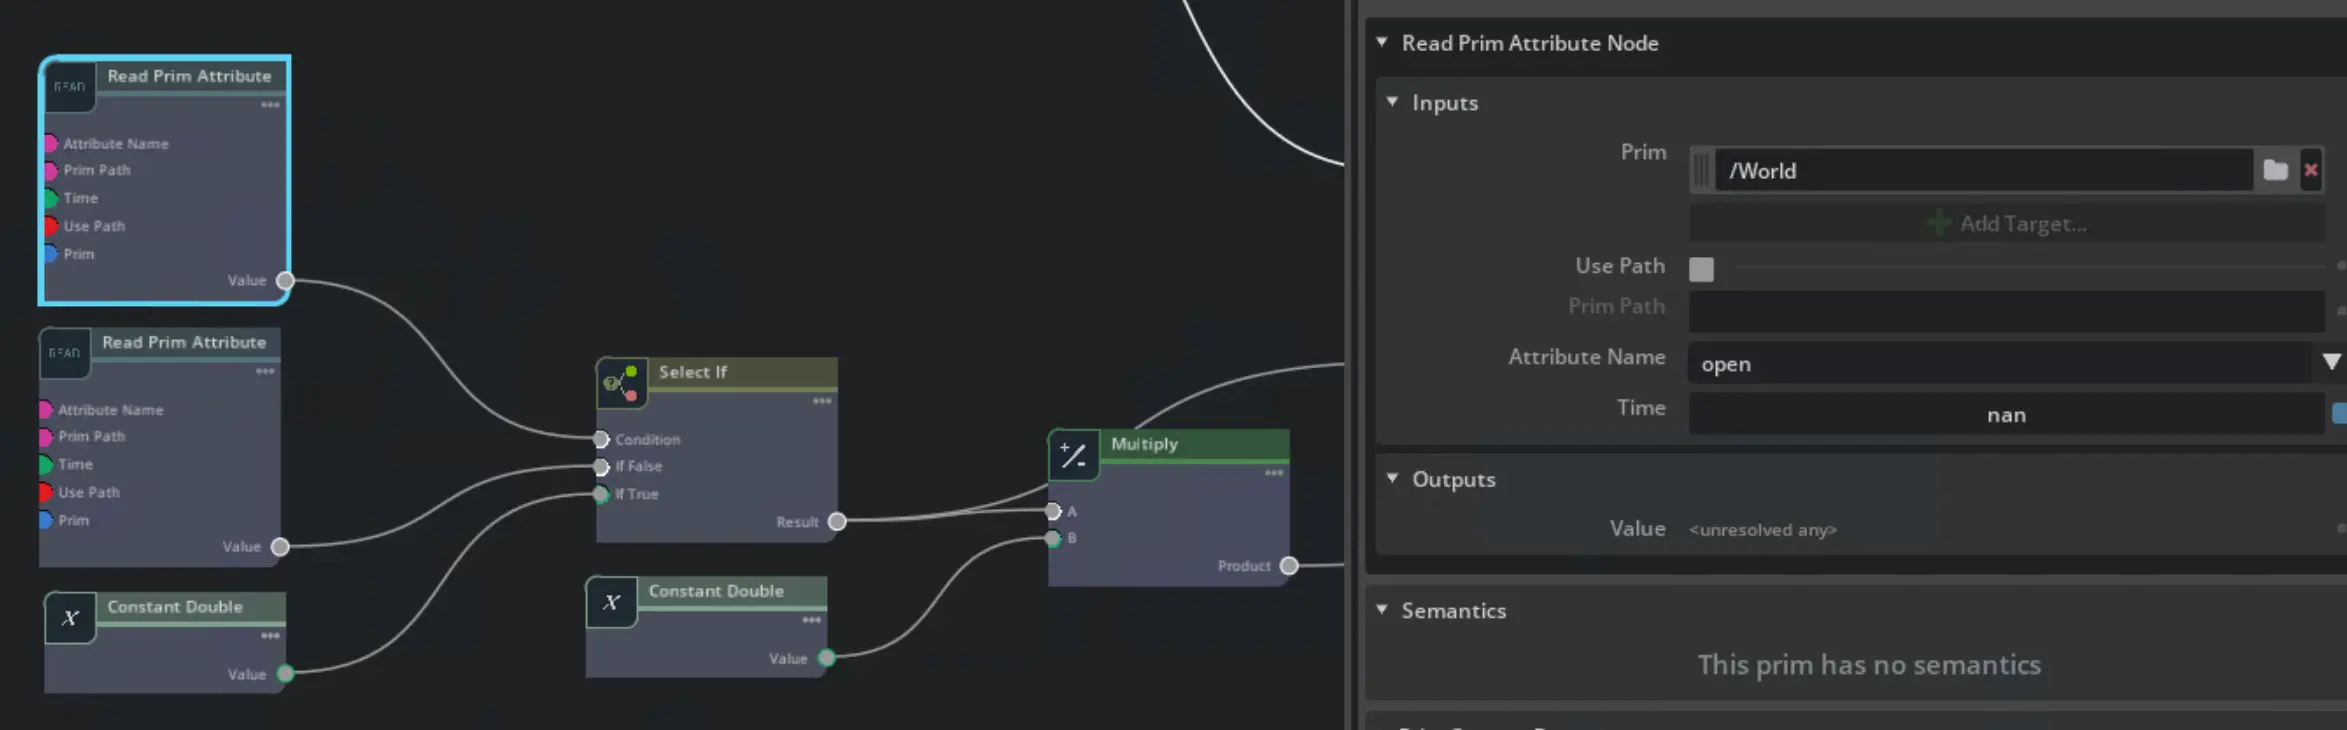Click the Time value field showing nan

[x=2005, y=415]
